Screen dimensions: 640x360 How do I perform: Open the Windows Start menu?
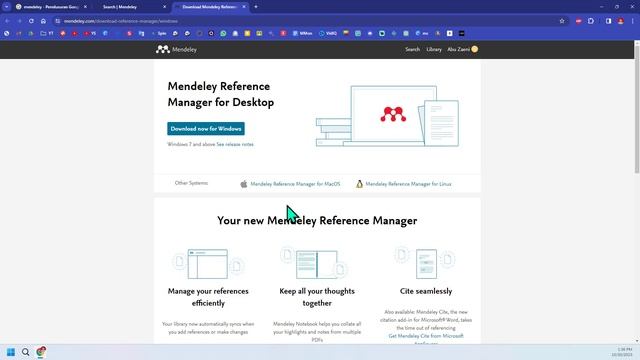11,352
